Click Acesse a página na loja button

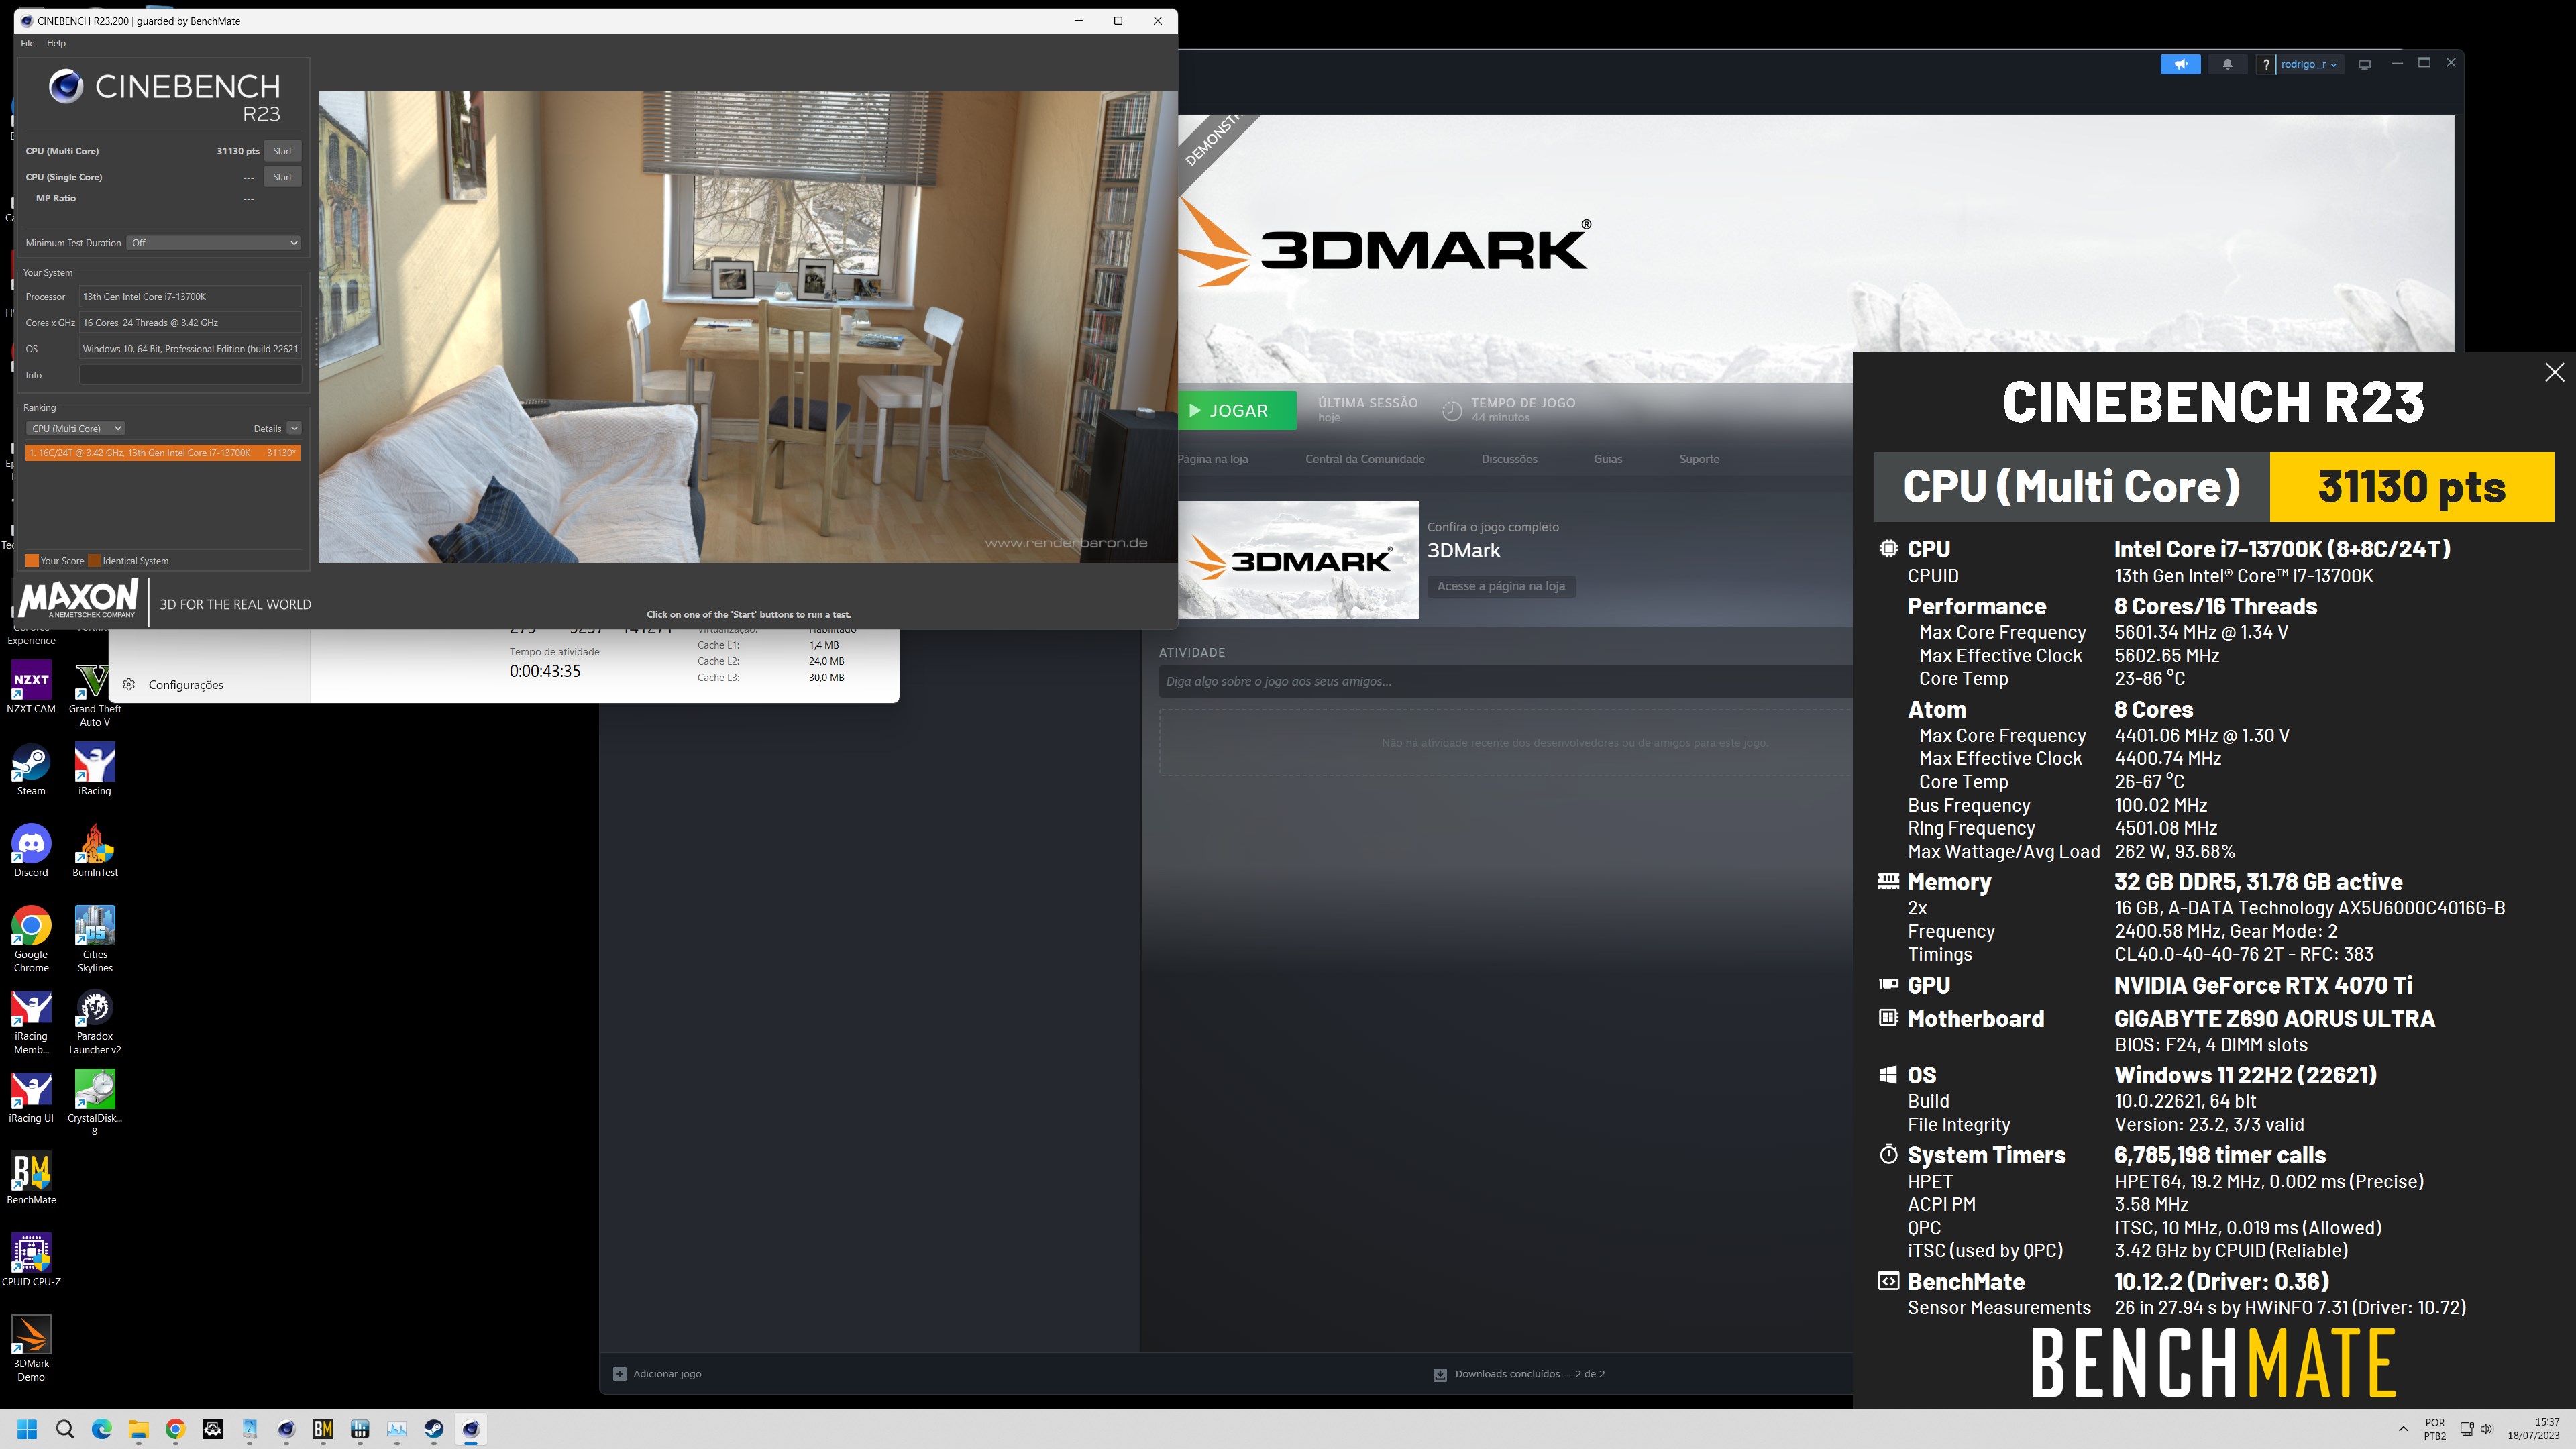1501,586
